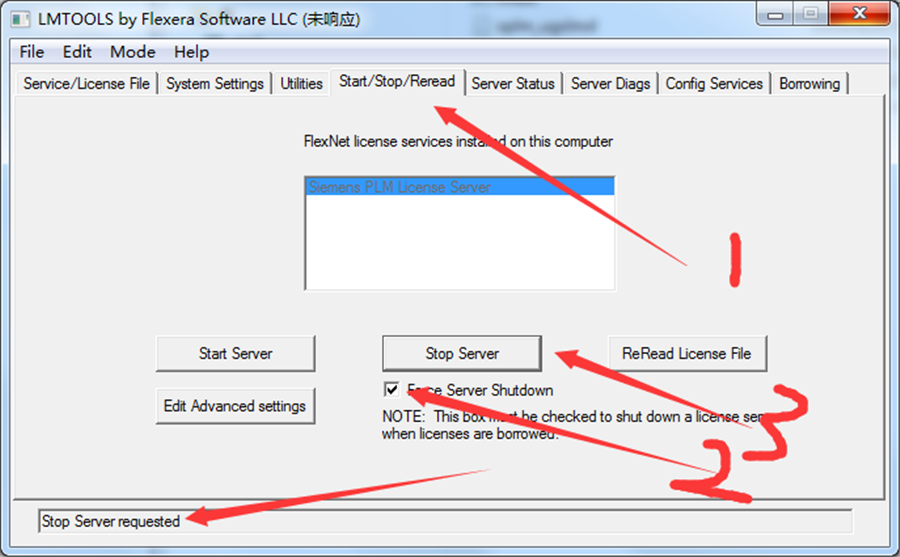The height and width of the screenshot is (557, 900).
Task: Select the Start/Stop/Reread tab
Action: tap(397, 82)
